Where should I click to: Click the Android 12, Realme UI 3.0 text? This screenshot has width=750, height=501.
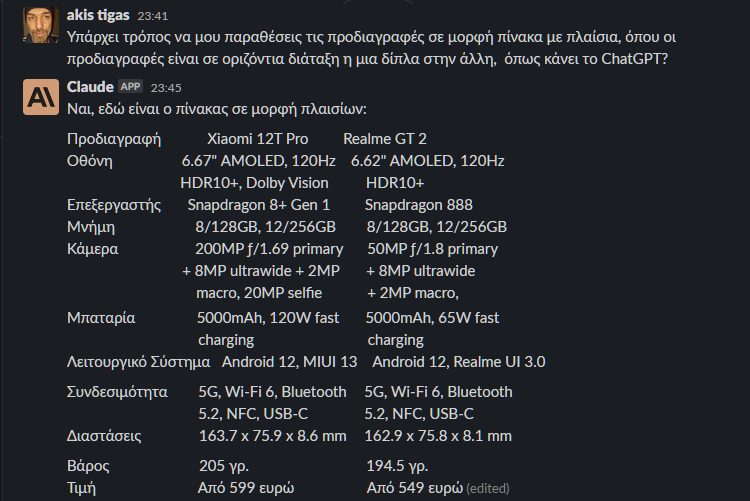pyautogui.click(x=459, y=362)
